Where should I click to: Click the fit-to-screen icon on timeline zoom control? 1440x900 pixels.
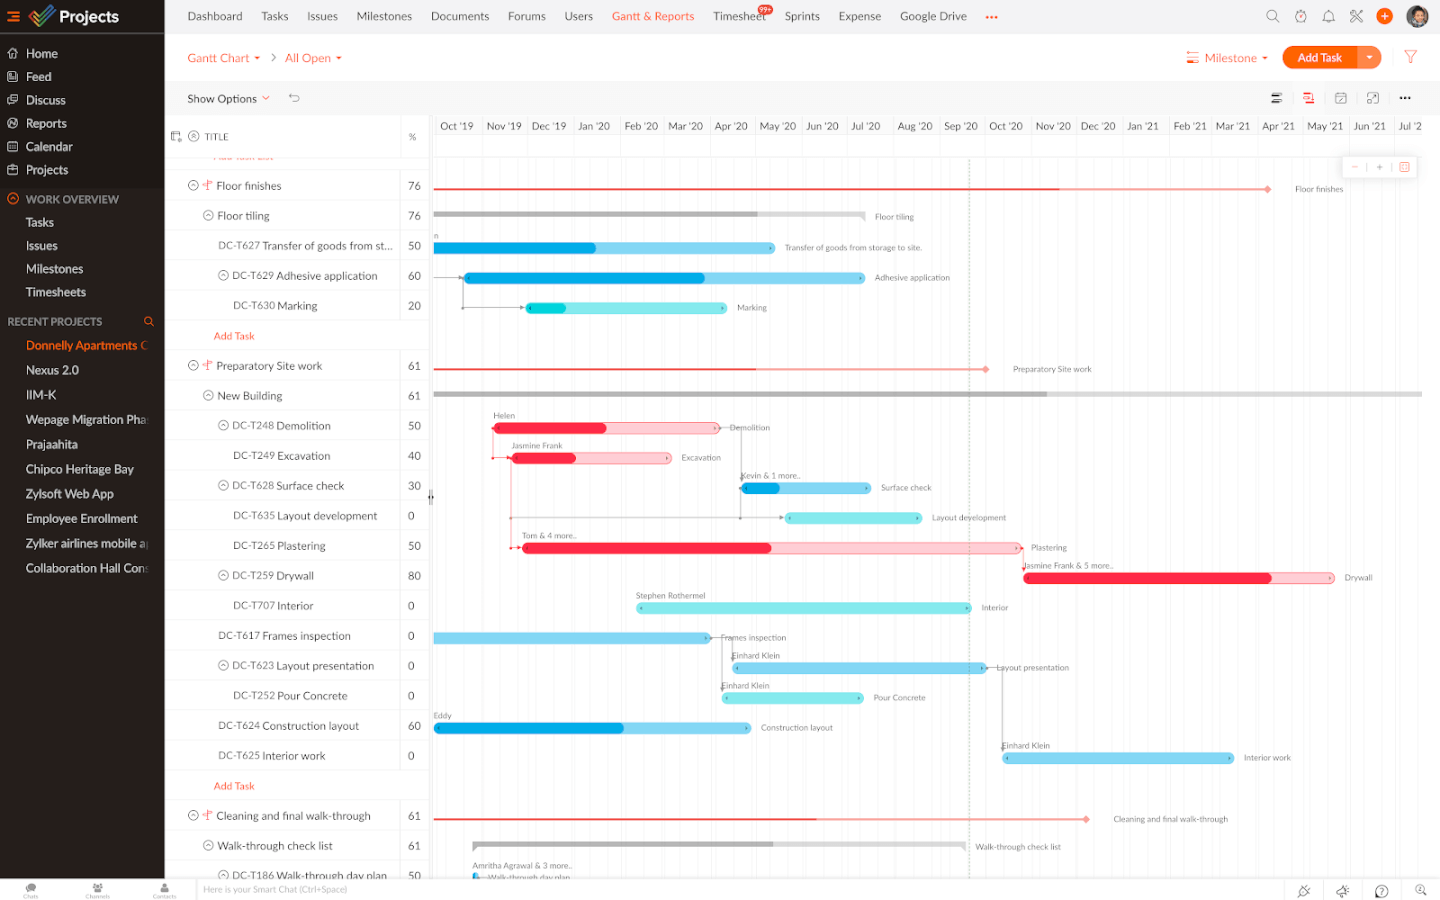pos(1404,167)
